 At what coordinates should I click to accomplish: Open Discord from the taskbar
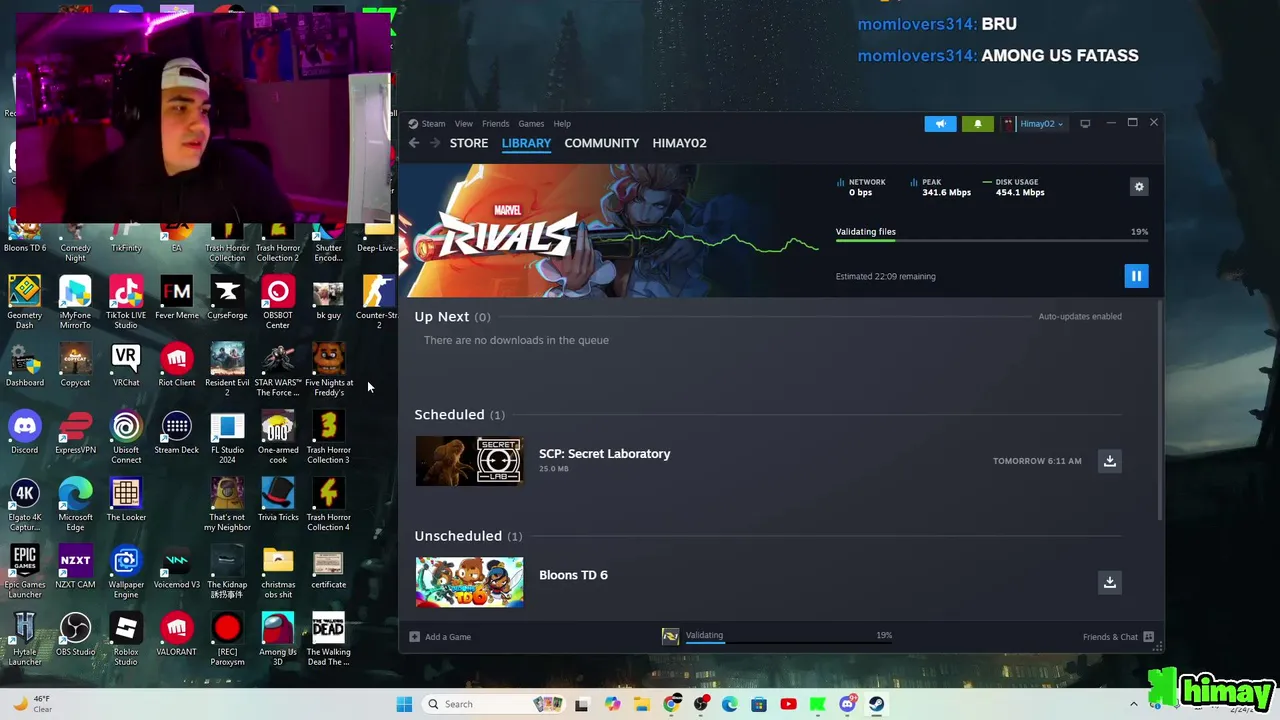coord(847,704)
